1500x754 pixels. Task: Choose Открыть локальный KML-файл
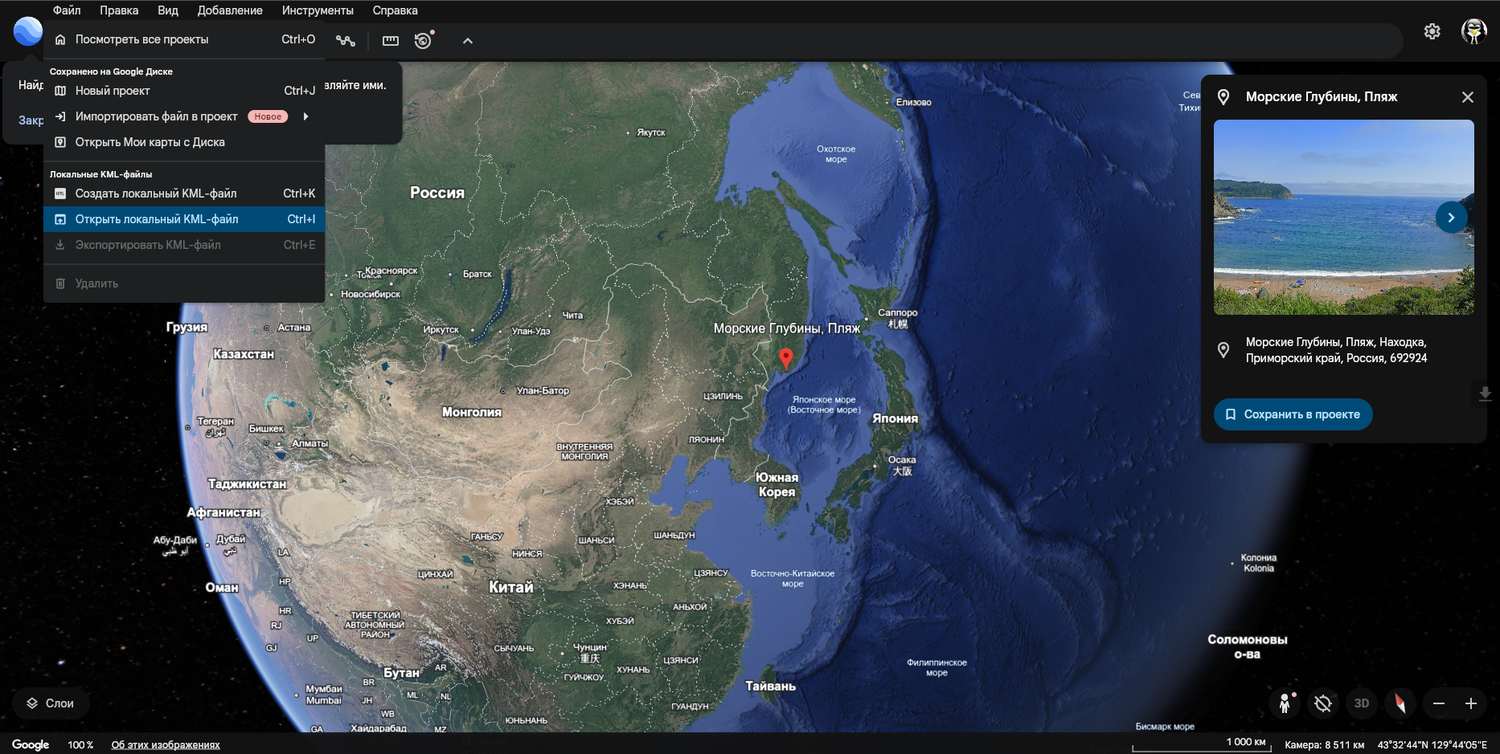pyautogui.click(x=184, y=219)
